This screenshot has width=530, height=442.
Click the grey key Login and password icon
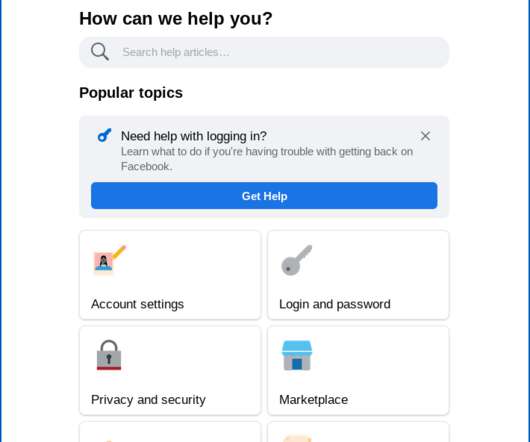pos(297,260)
